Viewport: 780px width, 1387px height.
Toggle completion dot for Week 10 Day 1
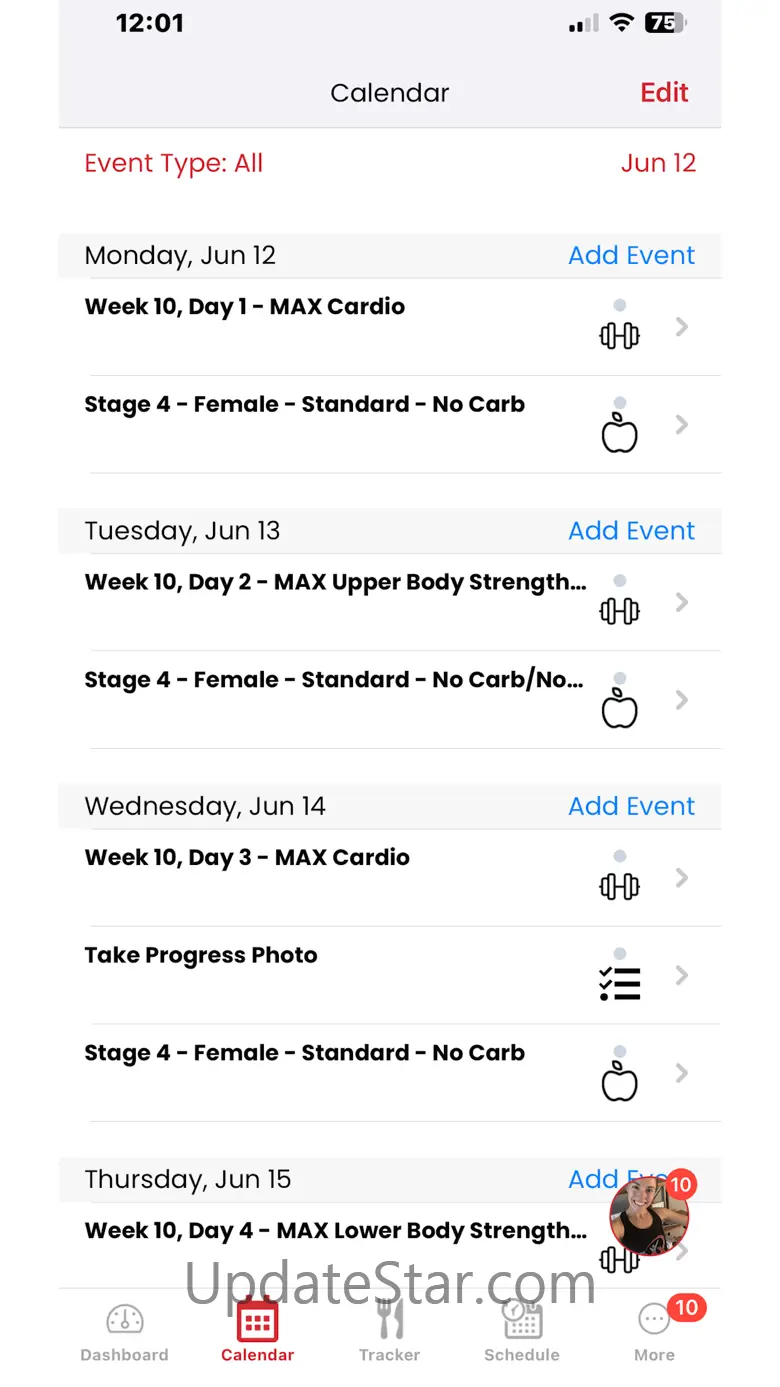coord(620,305)
